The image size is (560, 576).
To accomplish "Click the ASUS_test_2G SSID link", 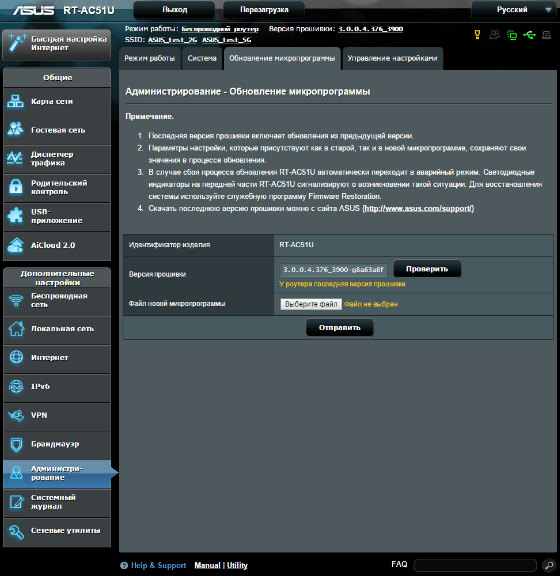I will point(172,40).
